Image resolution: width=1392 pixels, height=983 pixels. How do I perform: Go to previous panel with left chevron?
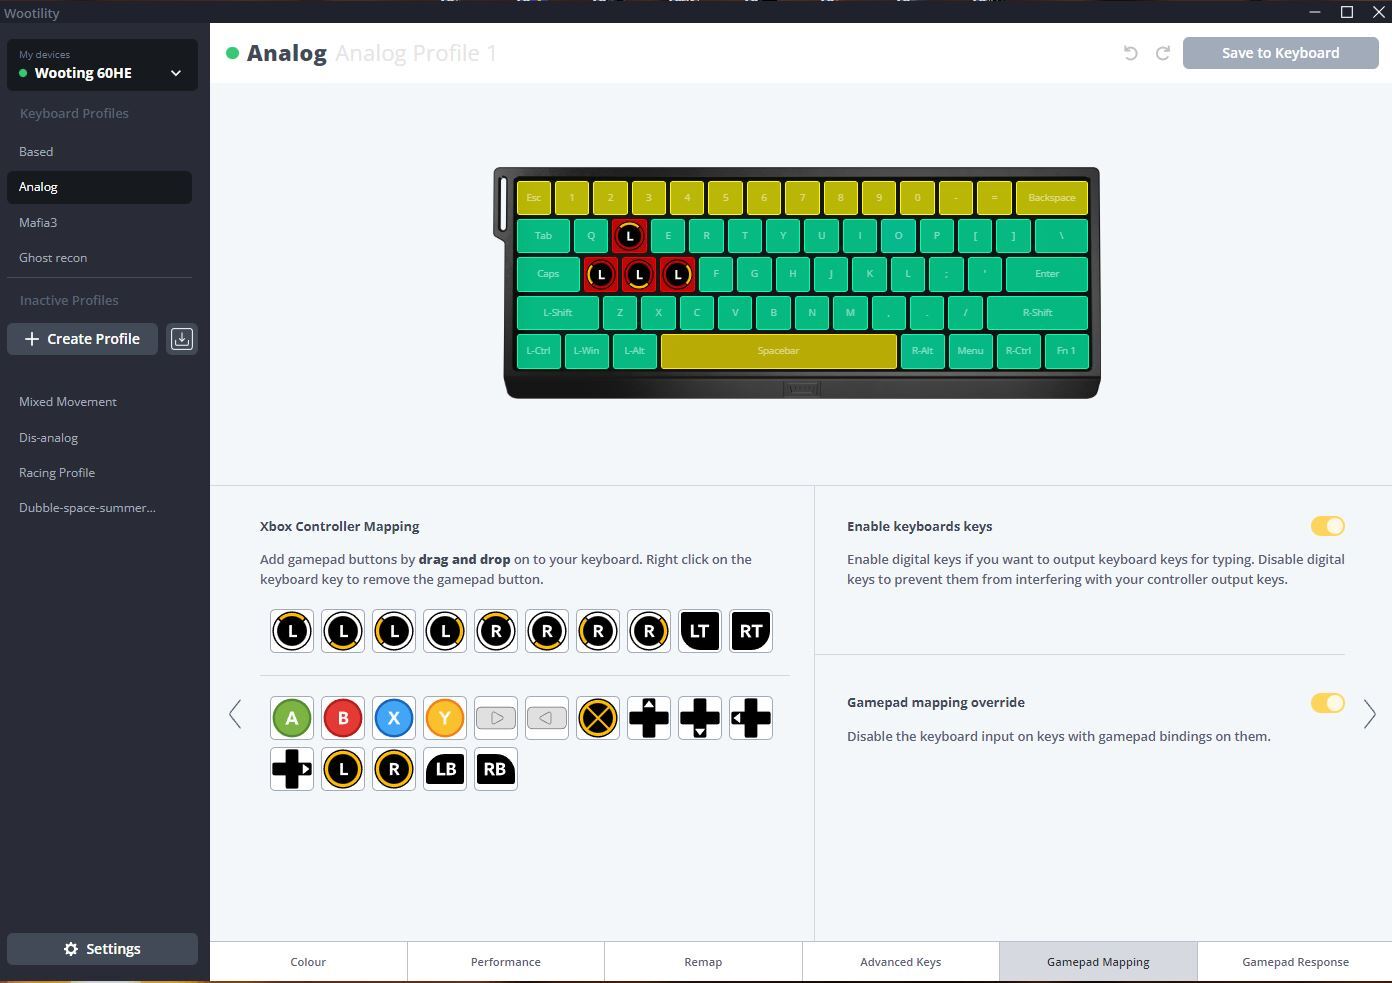tap(235, 714)
